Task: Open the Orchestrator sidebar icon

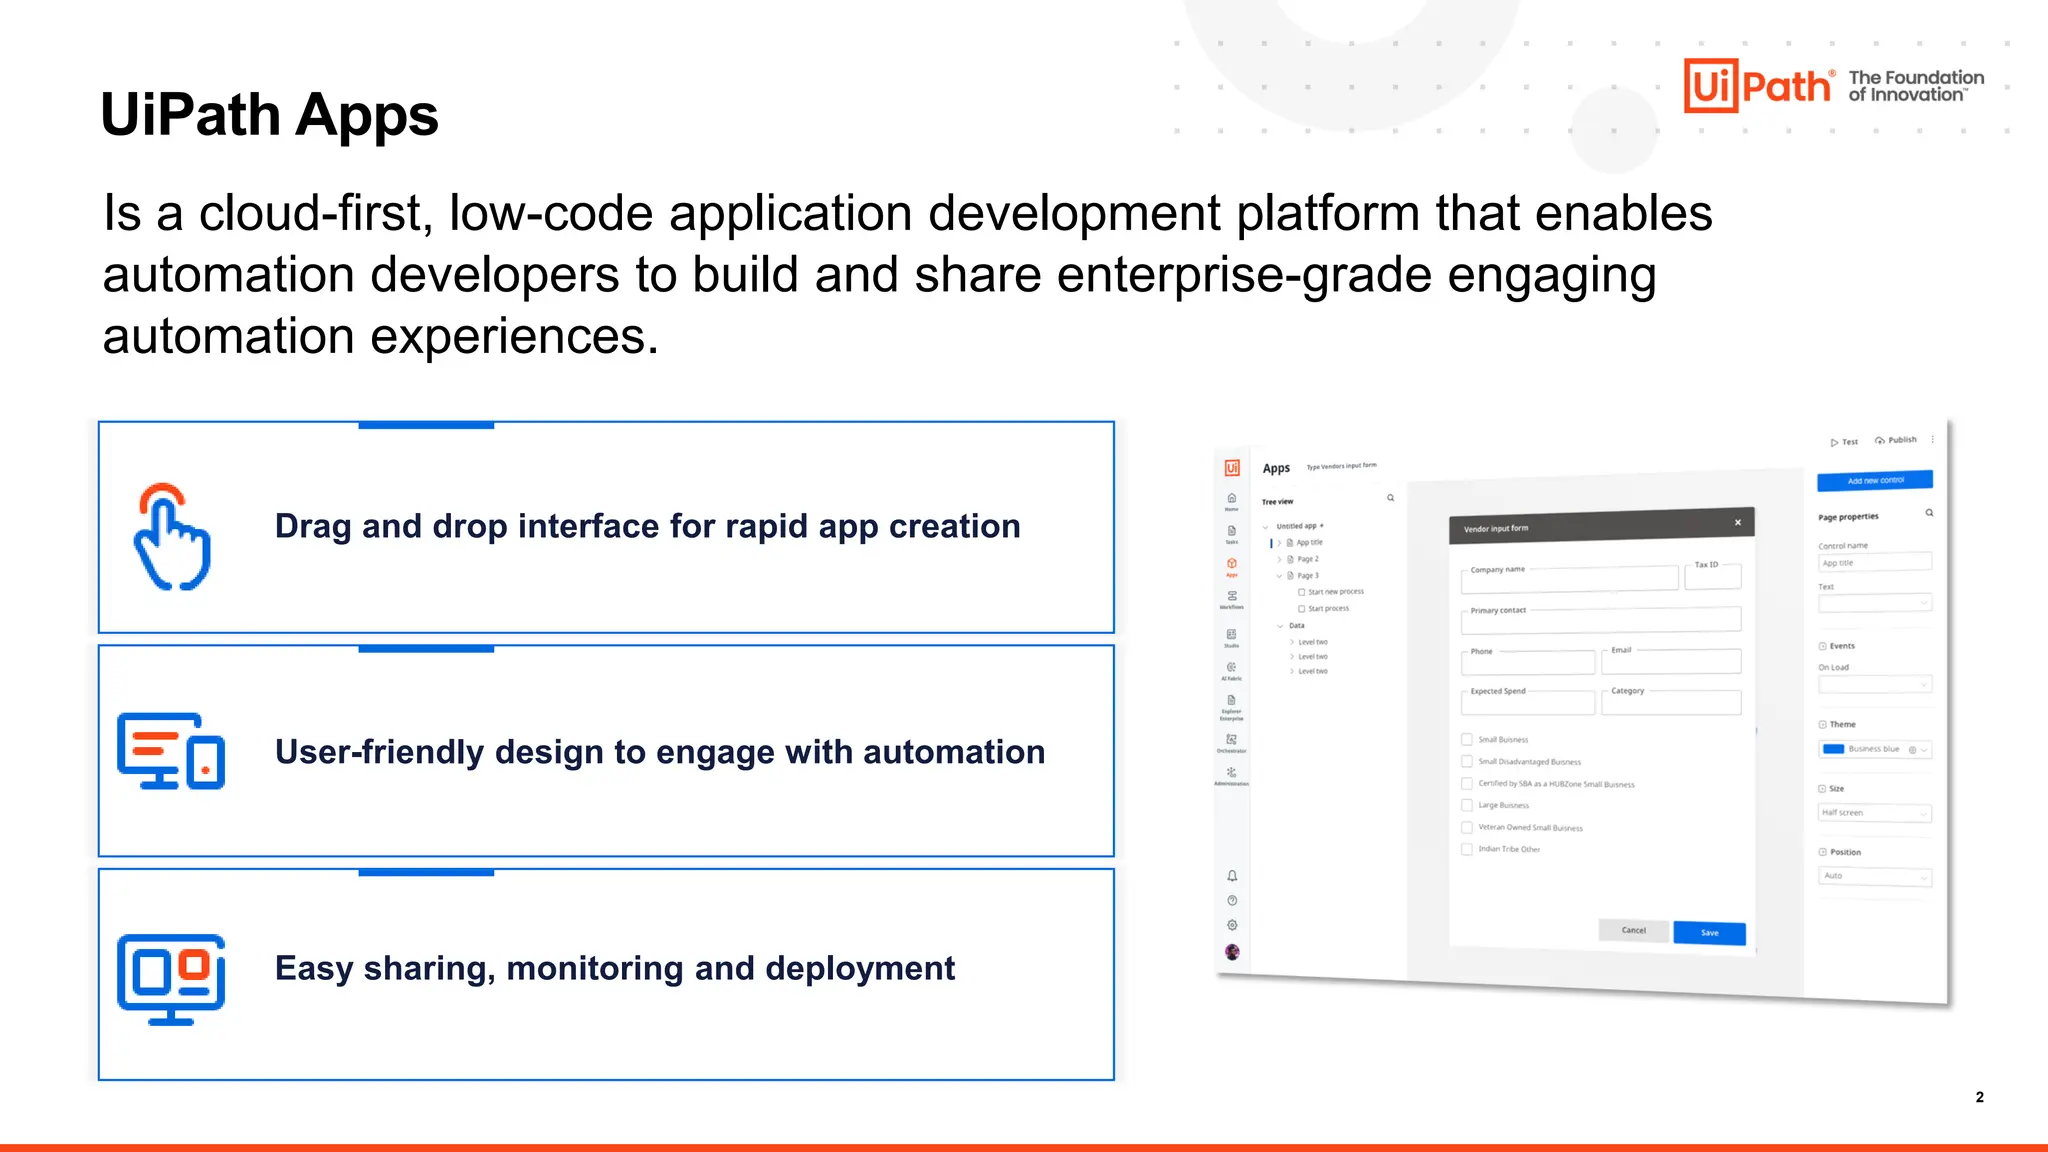Action: click(x=1231, y=741)
